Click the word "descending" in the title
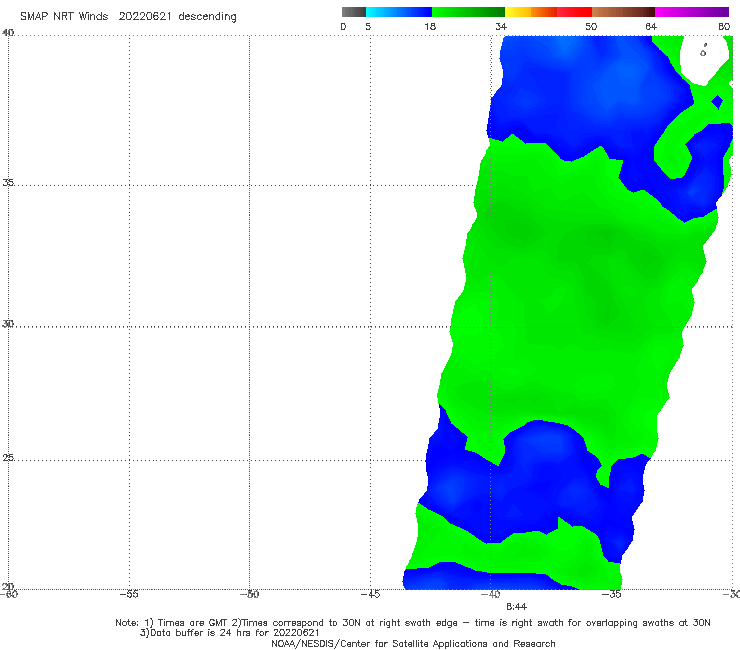 click(x=207, y=17)
